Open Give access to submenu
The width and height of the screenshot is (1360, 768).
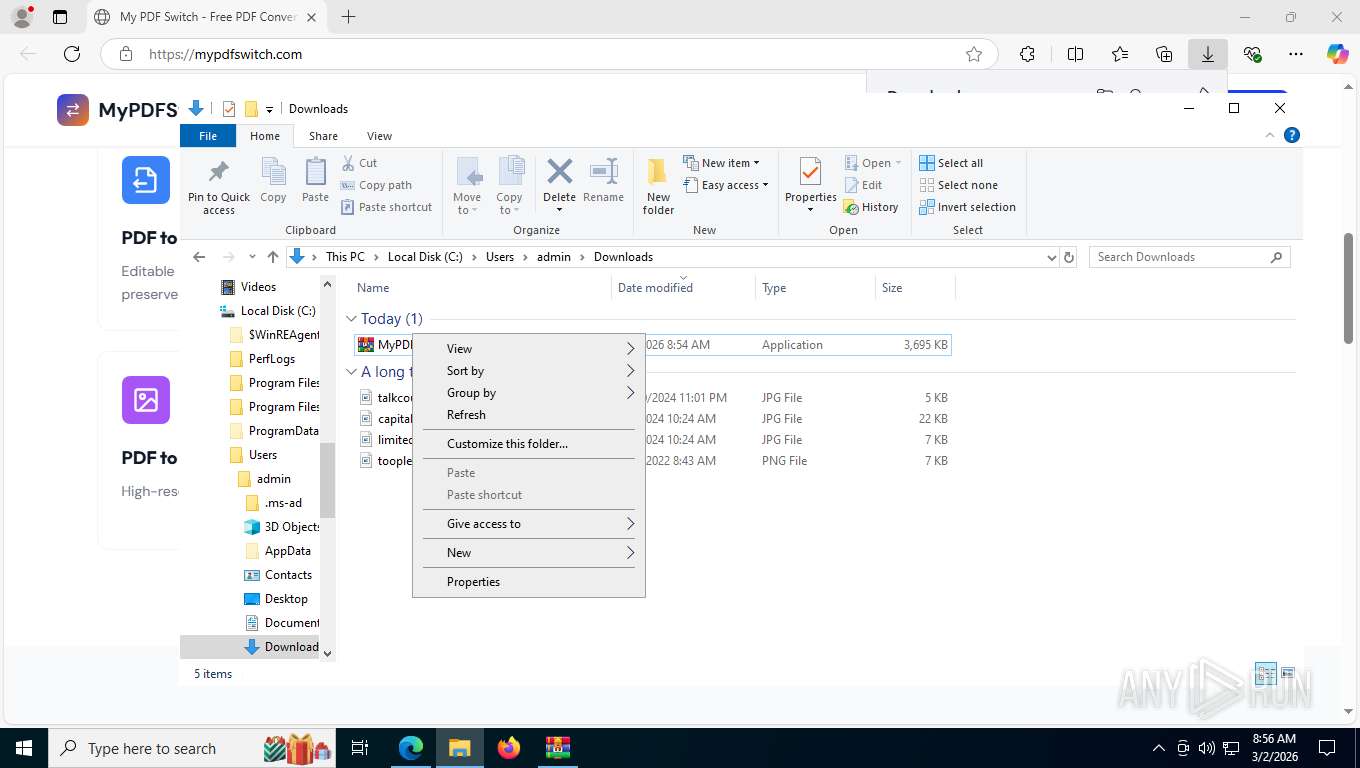pyautogui.click(x=528, y=524)
